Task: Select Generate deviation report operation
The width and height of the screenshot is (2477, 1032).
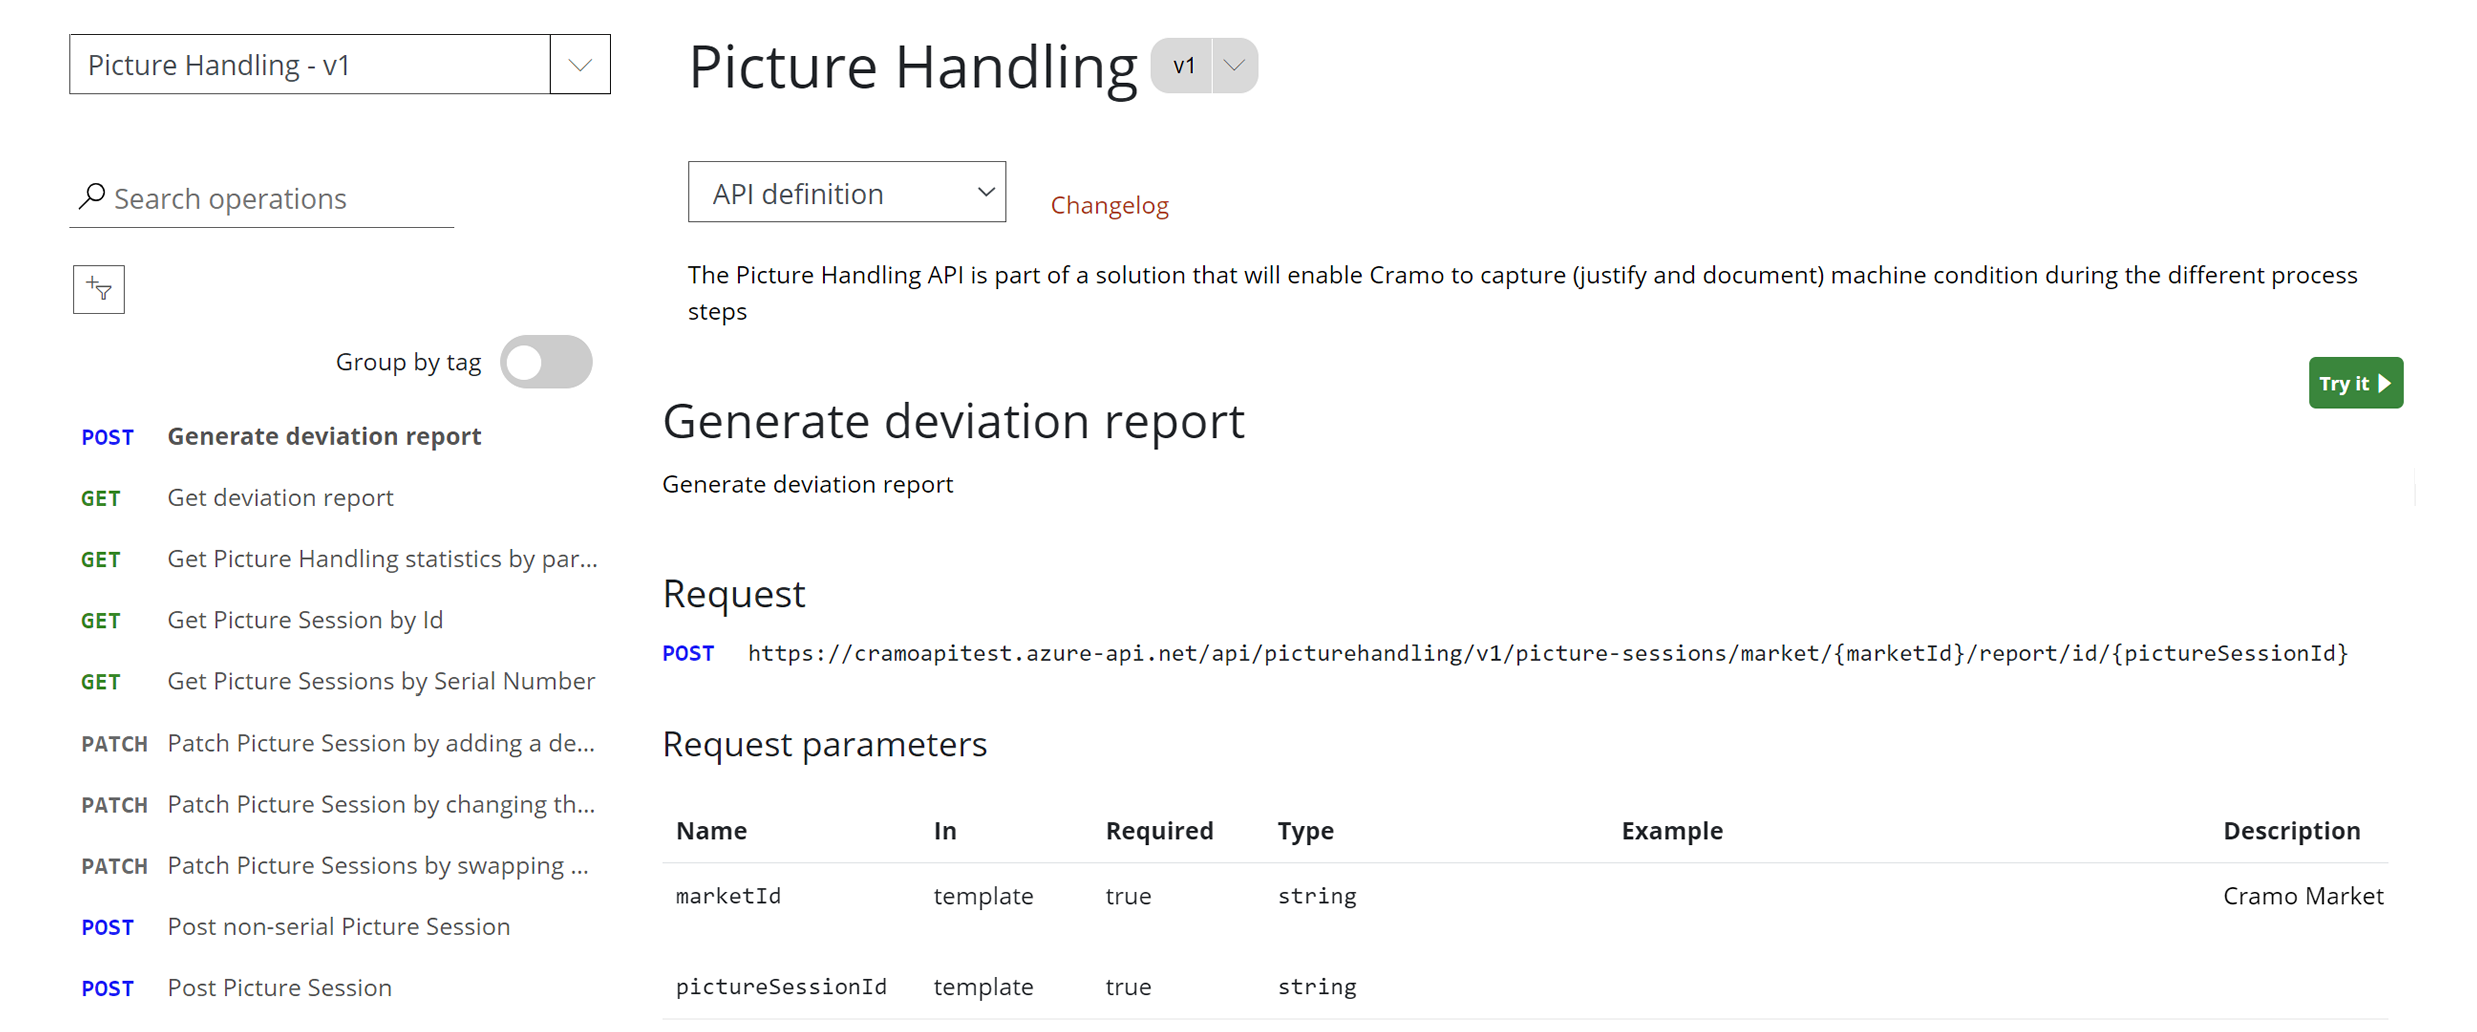Action: click(x=324, y=436)
